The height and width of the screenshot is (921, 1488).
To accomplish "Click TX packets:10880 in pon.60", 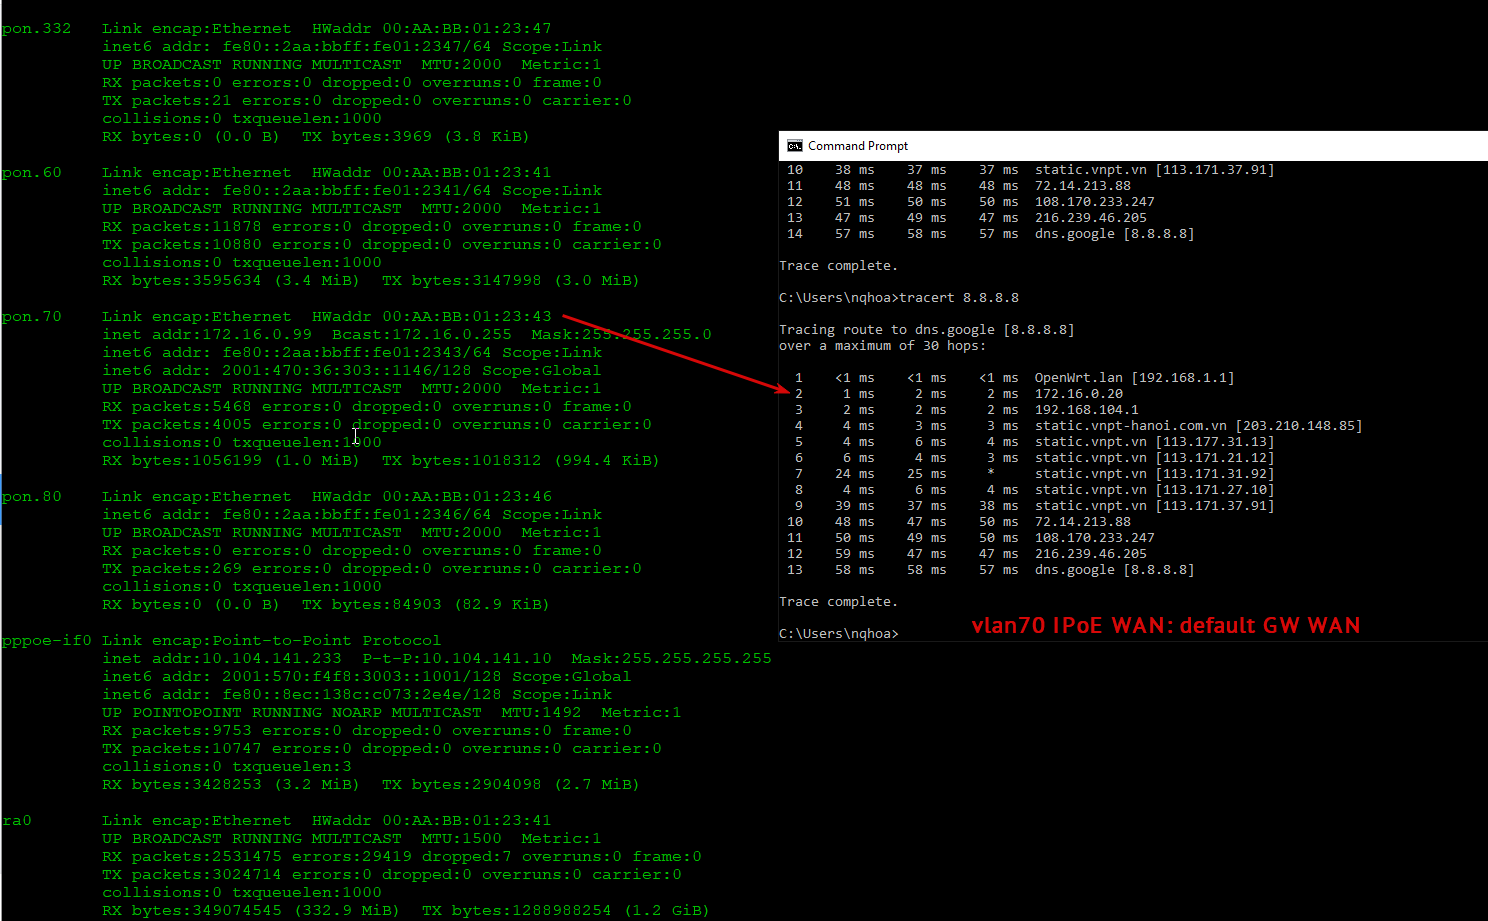I will pos(182,244).
